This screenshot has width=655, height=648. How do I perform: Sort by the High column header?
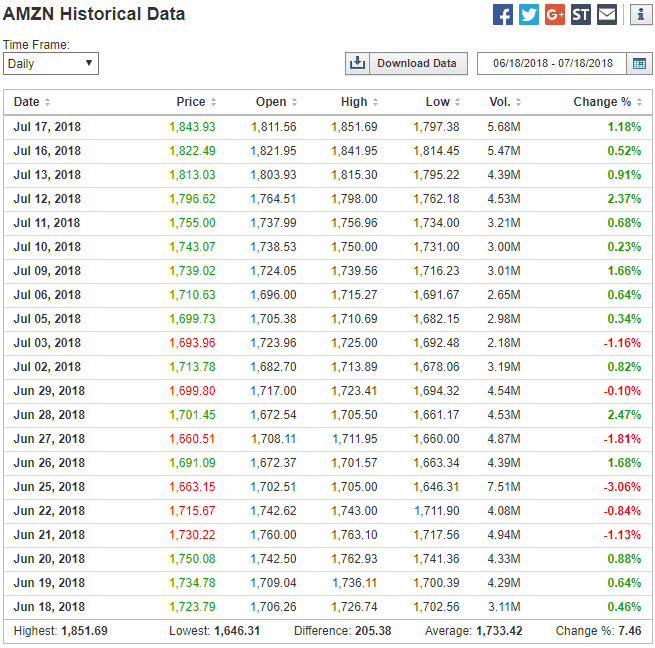[x=354, y=102]
